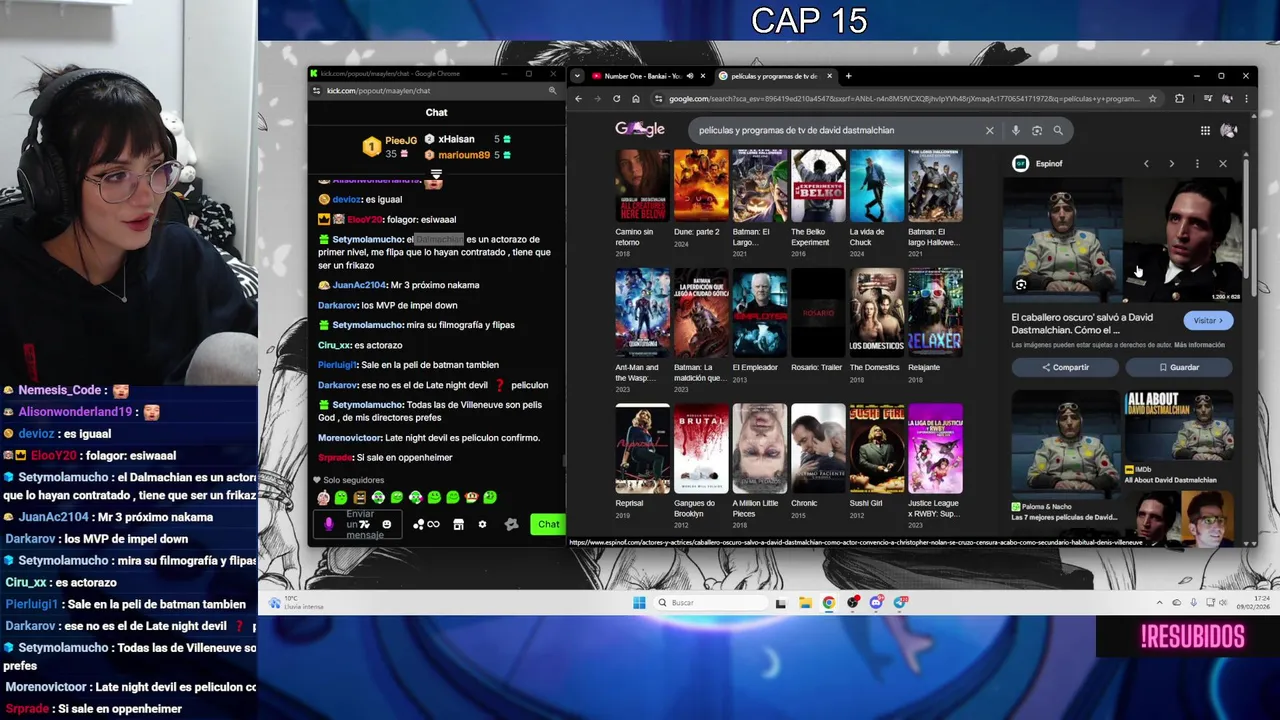Open Más información link about copyrights
This screenshot has width=1280, height=720.
click(x=1199, y=345)
